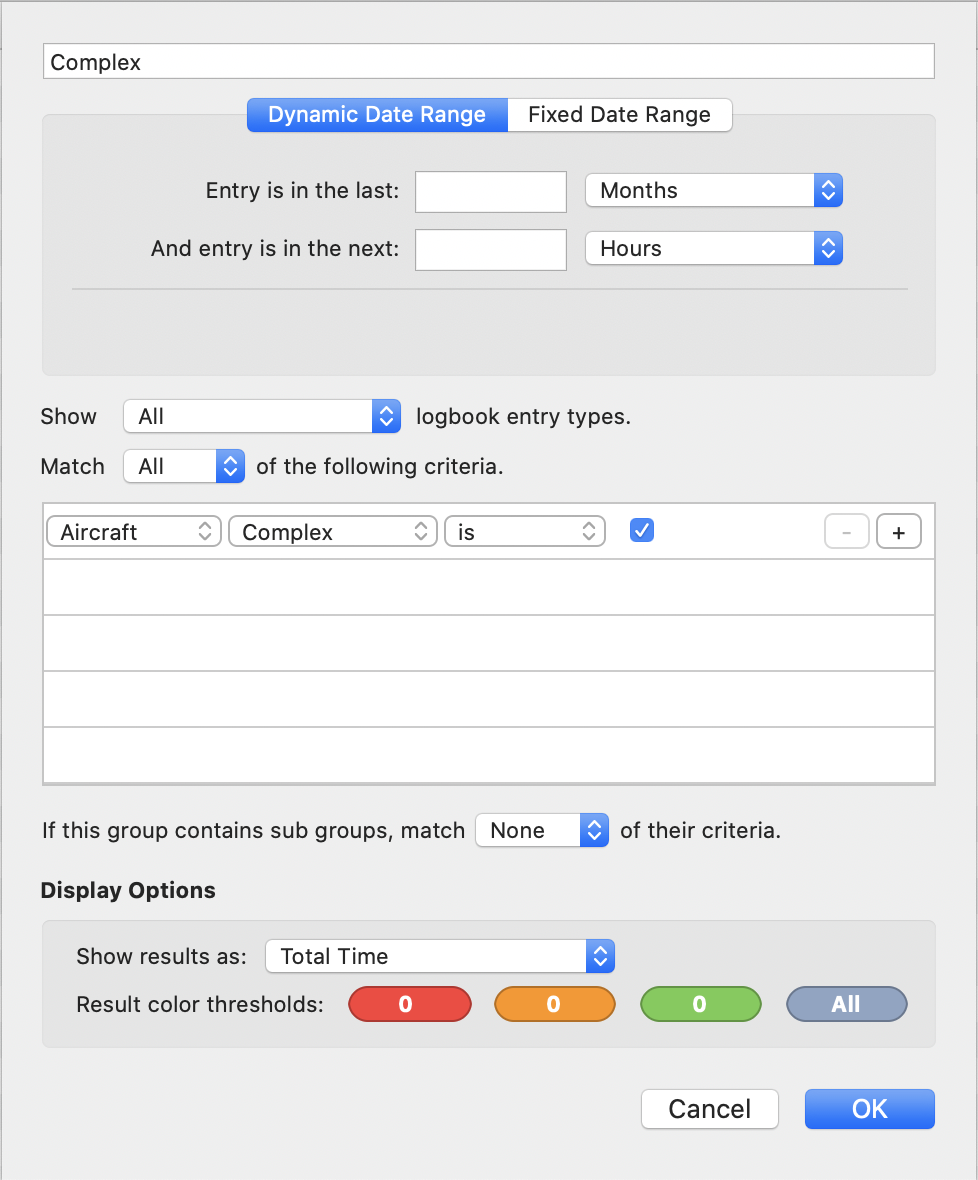Switch to the Fixed Date Range tab
The height and width of the screenshot is (1180, 978).
click(619, 114)
